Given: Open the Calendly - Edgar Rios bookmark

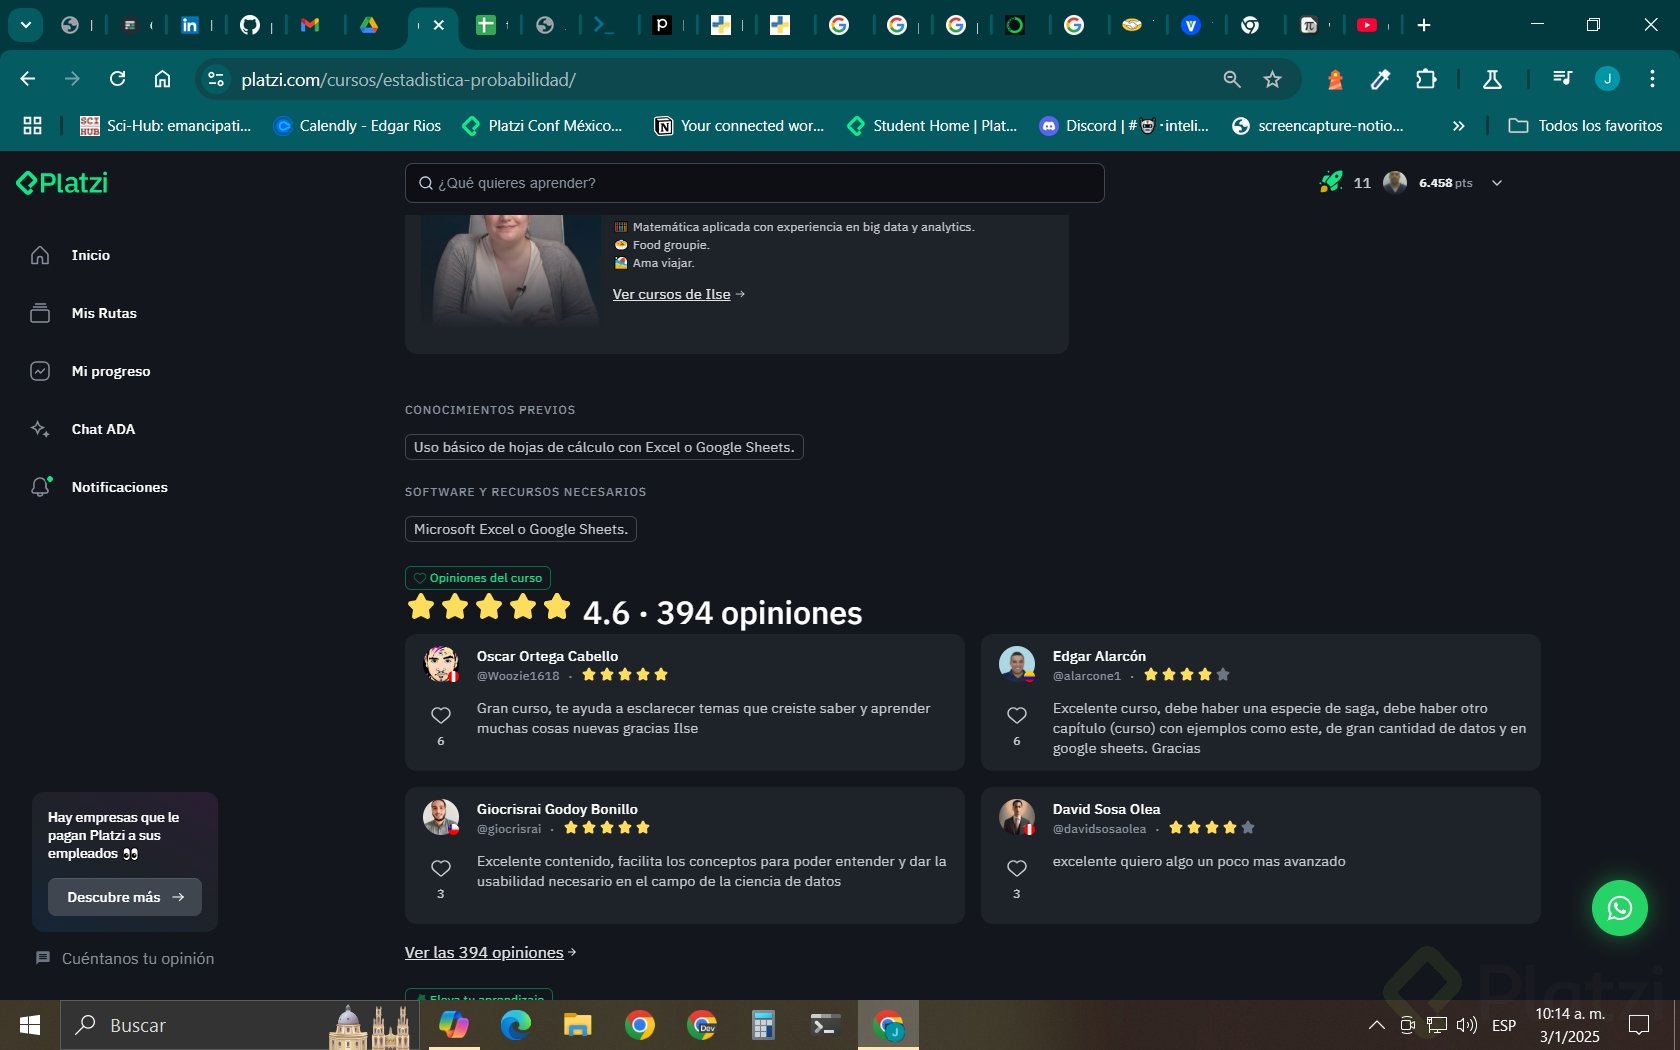Looking at the screenshot, I should point(357,126).
